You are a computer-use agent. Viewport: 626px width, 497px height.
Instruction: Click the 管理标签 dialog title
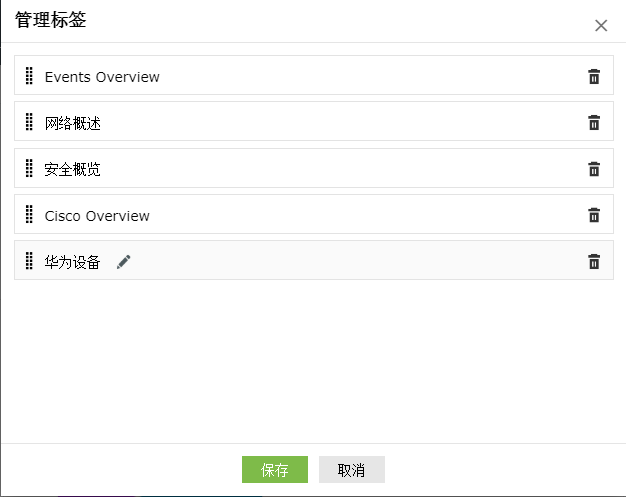[x=51, y=20]
